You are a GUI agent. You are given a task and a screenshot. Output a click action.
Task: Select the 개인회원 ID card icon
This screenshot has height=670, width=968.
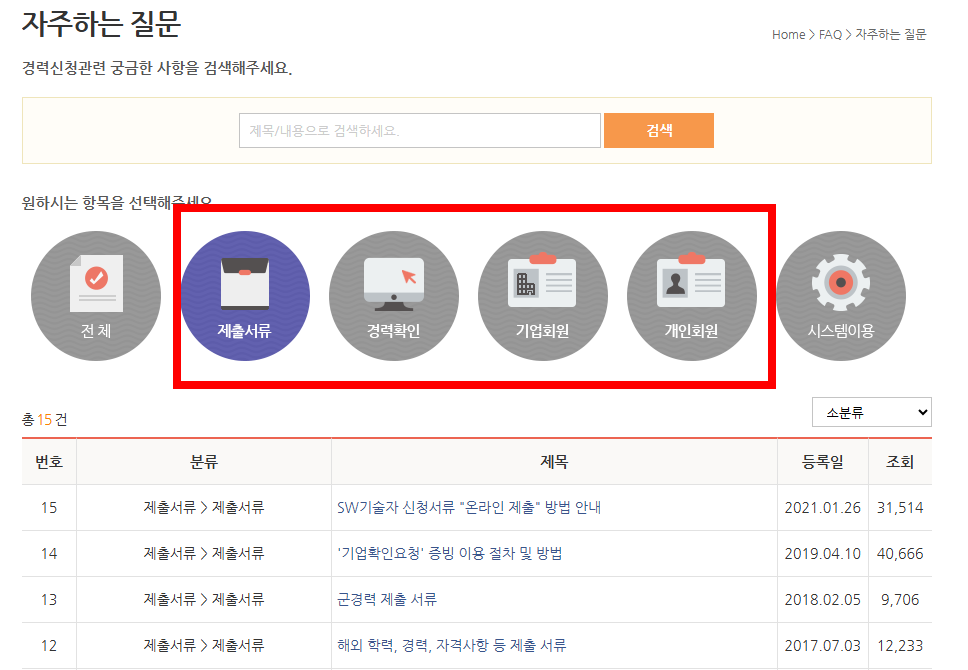pos(692,296)
